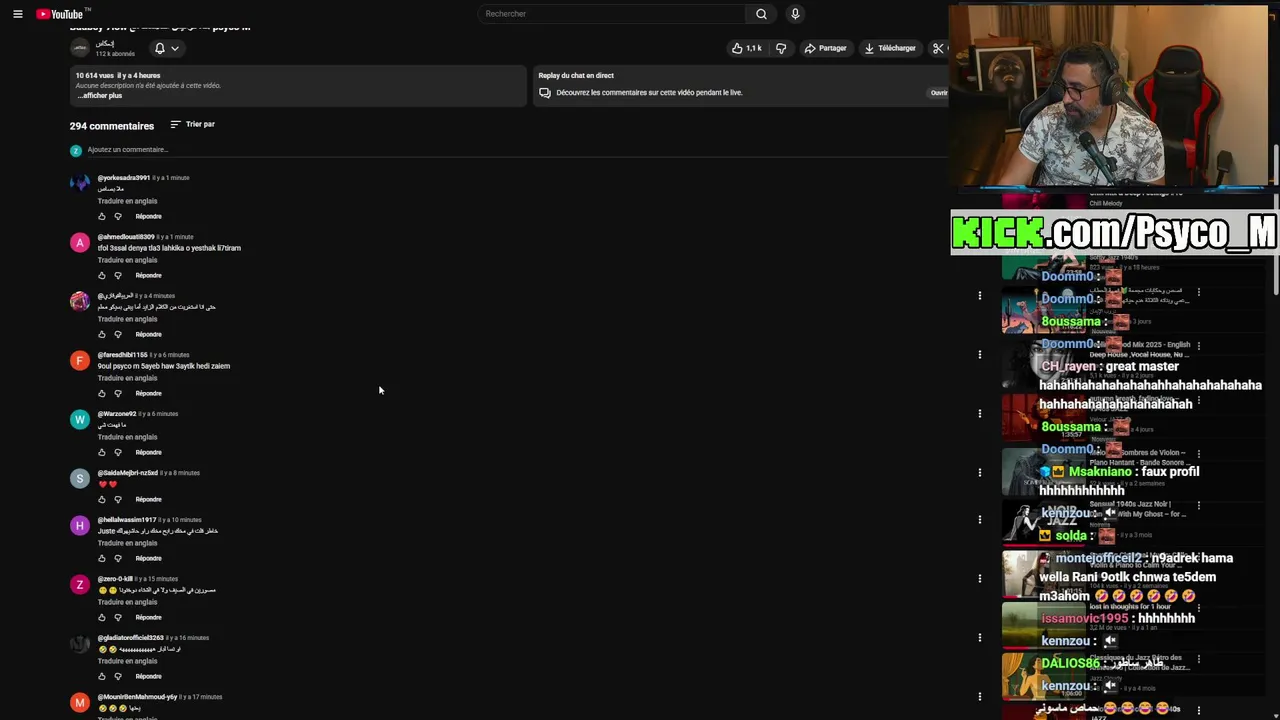
Task: Open the @ahmedlouati8309 pink A avatar
Action: point(80,243)
